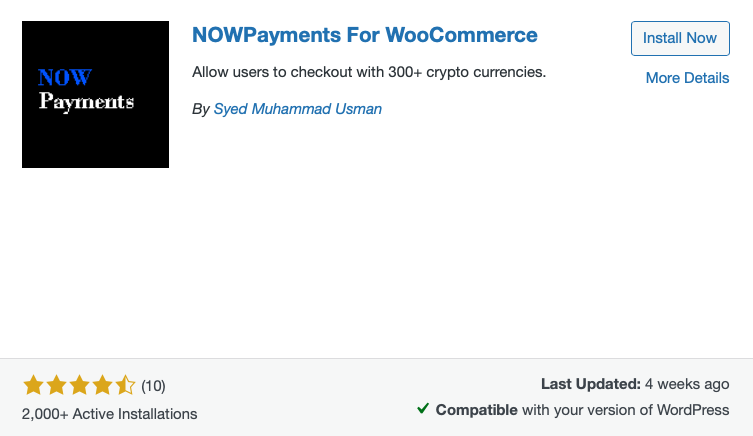Visit author Syed Muhammad Usman's link
753x436 pixels.
298,109
